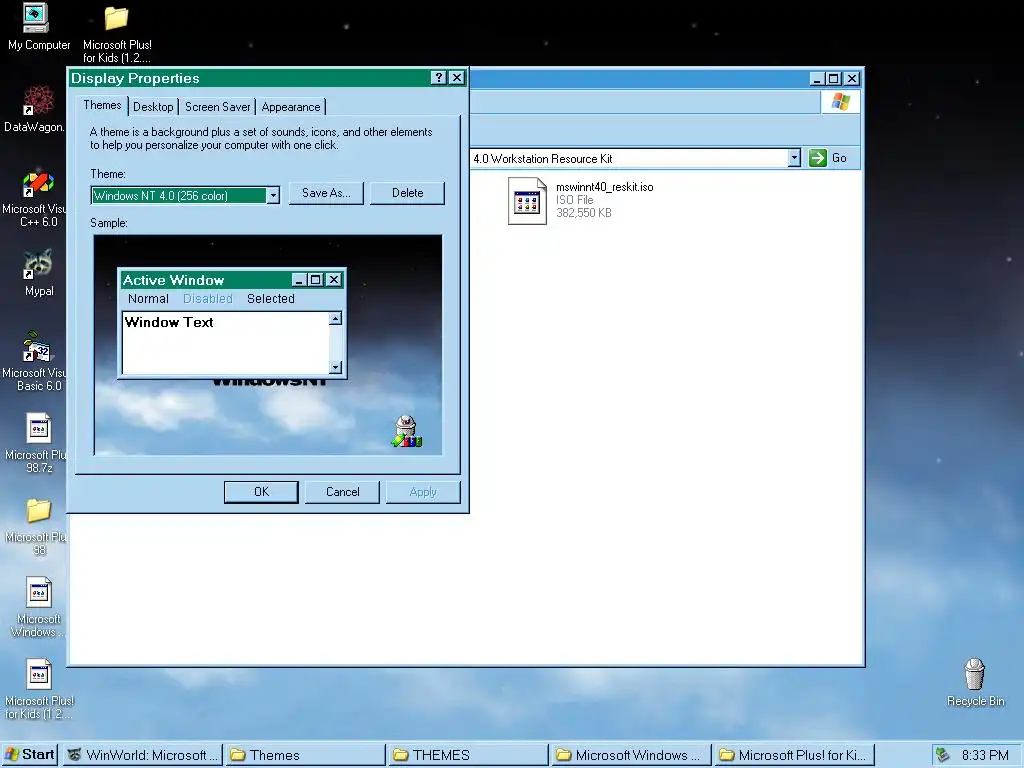Click sample window scrollbar down arrow
1024x768 pixels.
tap(335, 368)
